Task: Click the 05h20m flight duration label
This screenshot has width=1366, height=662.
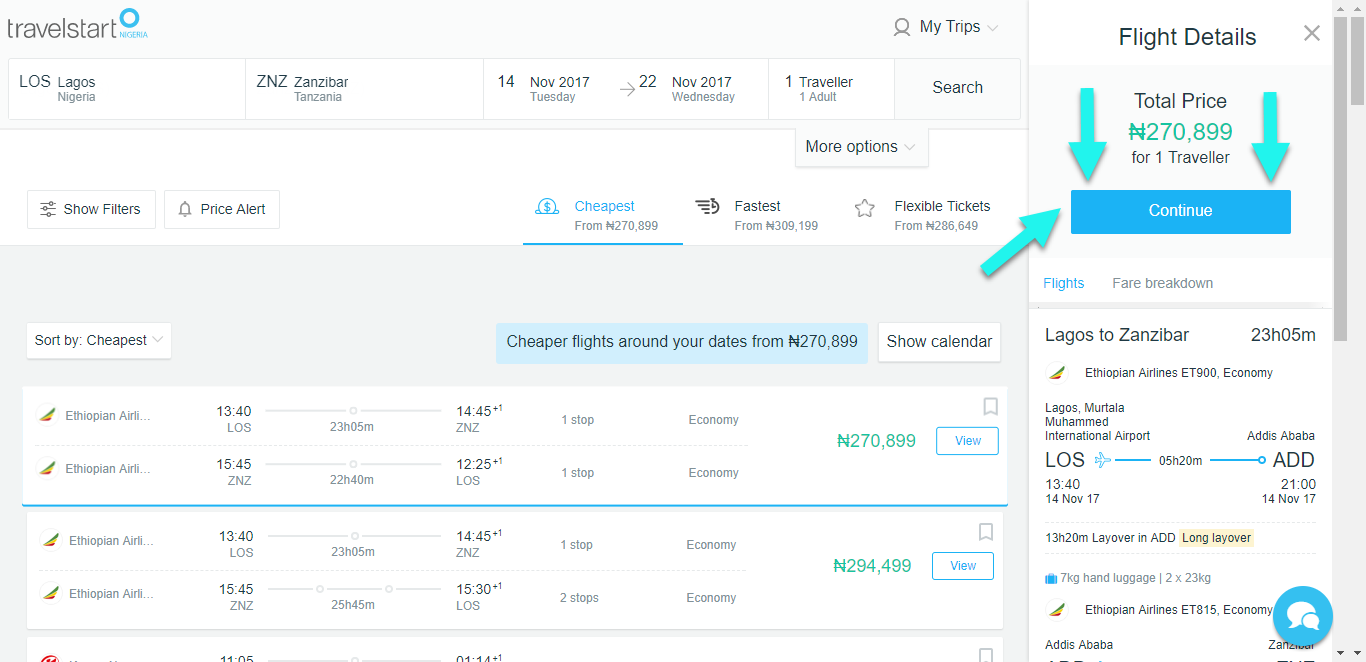Action: pyautogui.click(x=1180, y=461)
